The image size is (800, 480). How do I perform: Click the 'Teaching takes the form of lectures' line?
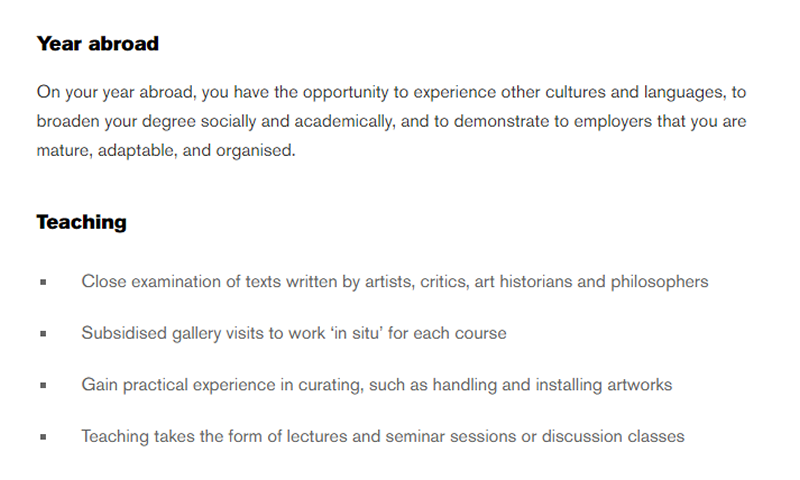[383, 436]
